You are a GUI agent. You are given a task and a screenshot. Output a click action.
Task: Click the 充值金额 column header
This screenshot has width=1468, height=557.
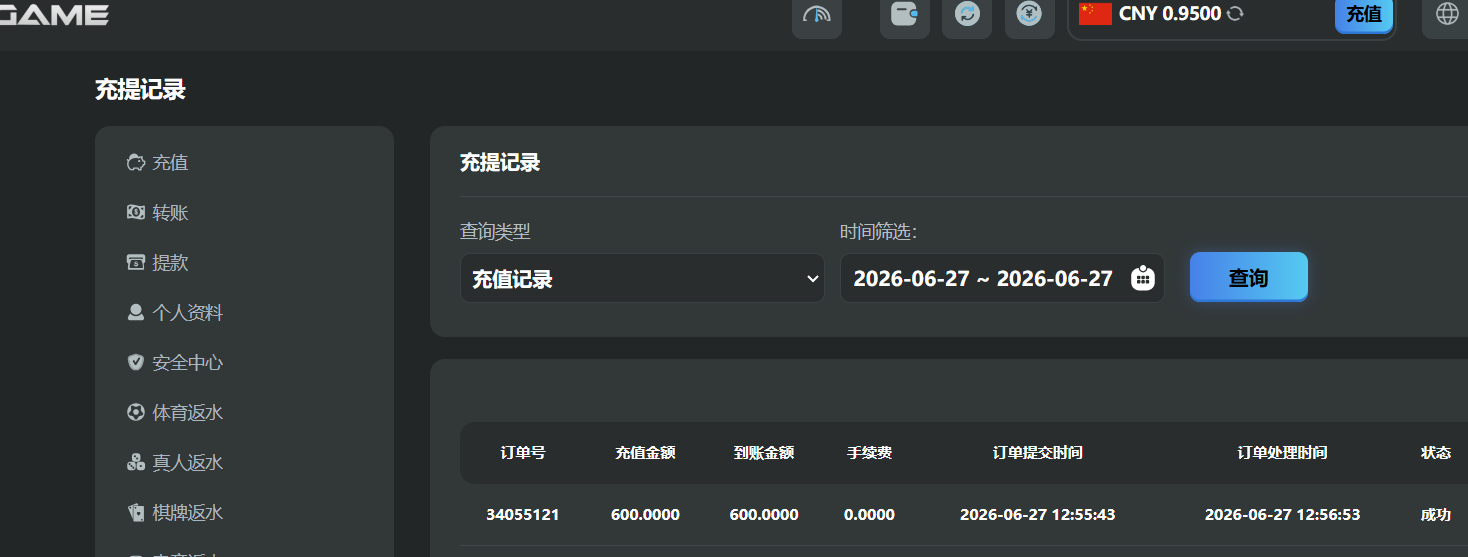tap(645, 453)
